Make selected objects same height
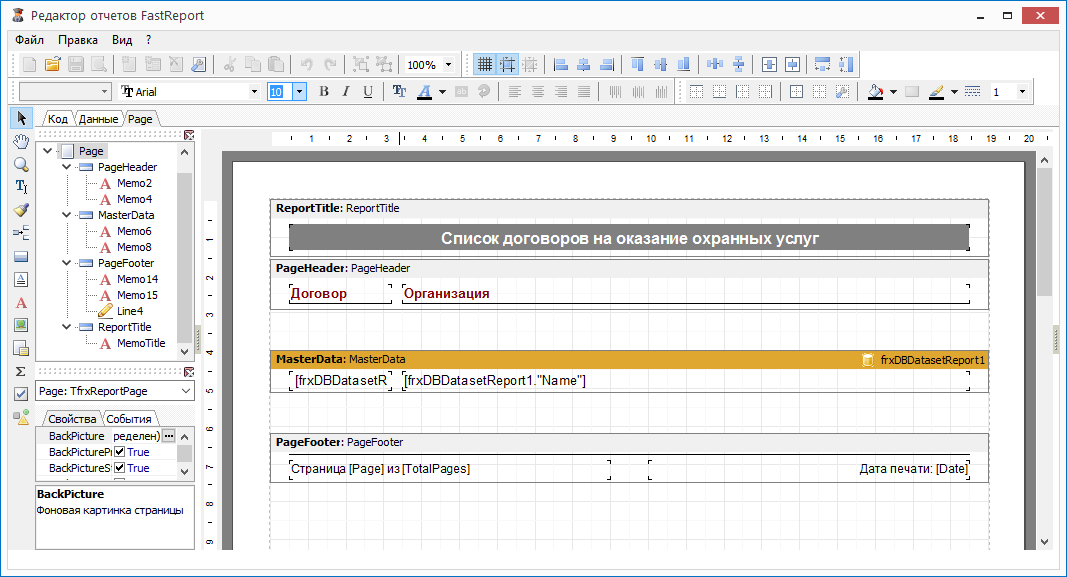 click(846, 65)
